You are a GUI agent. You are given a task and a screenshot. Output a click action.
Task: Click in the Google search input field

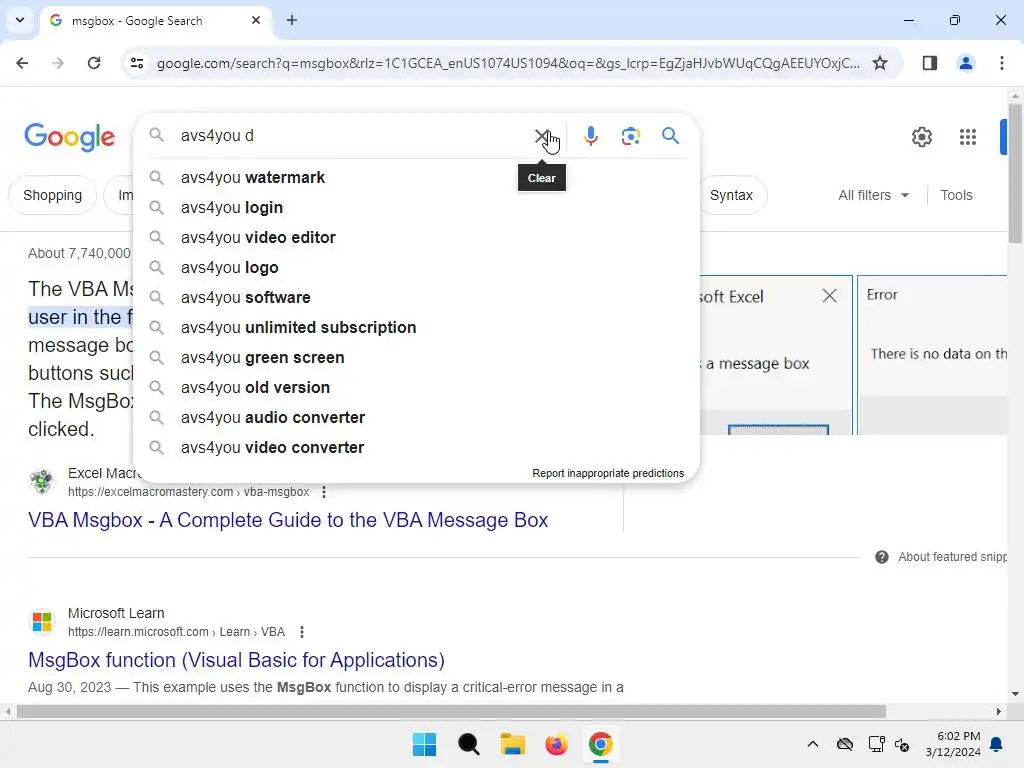click(x=353, y=136)
